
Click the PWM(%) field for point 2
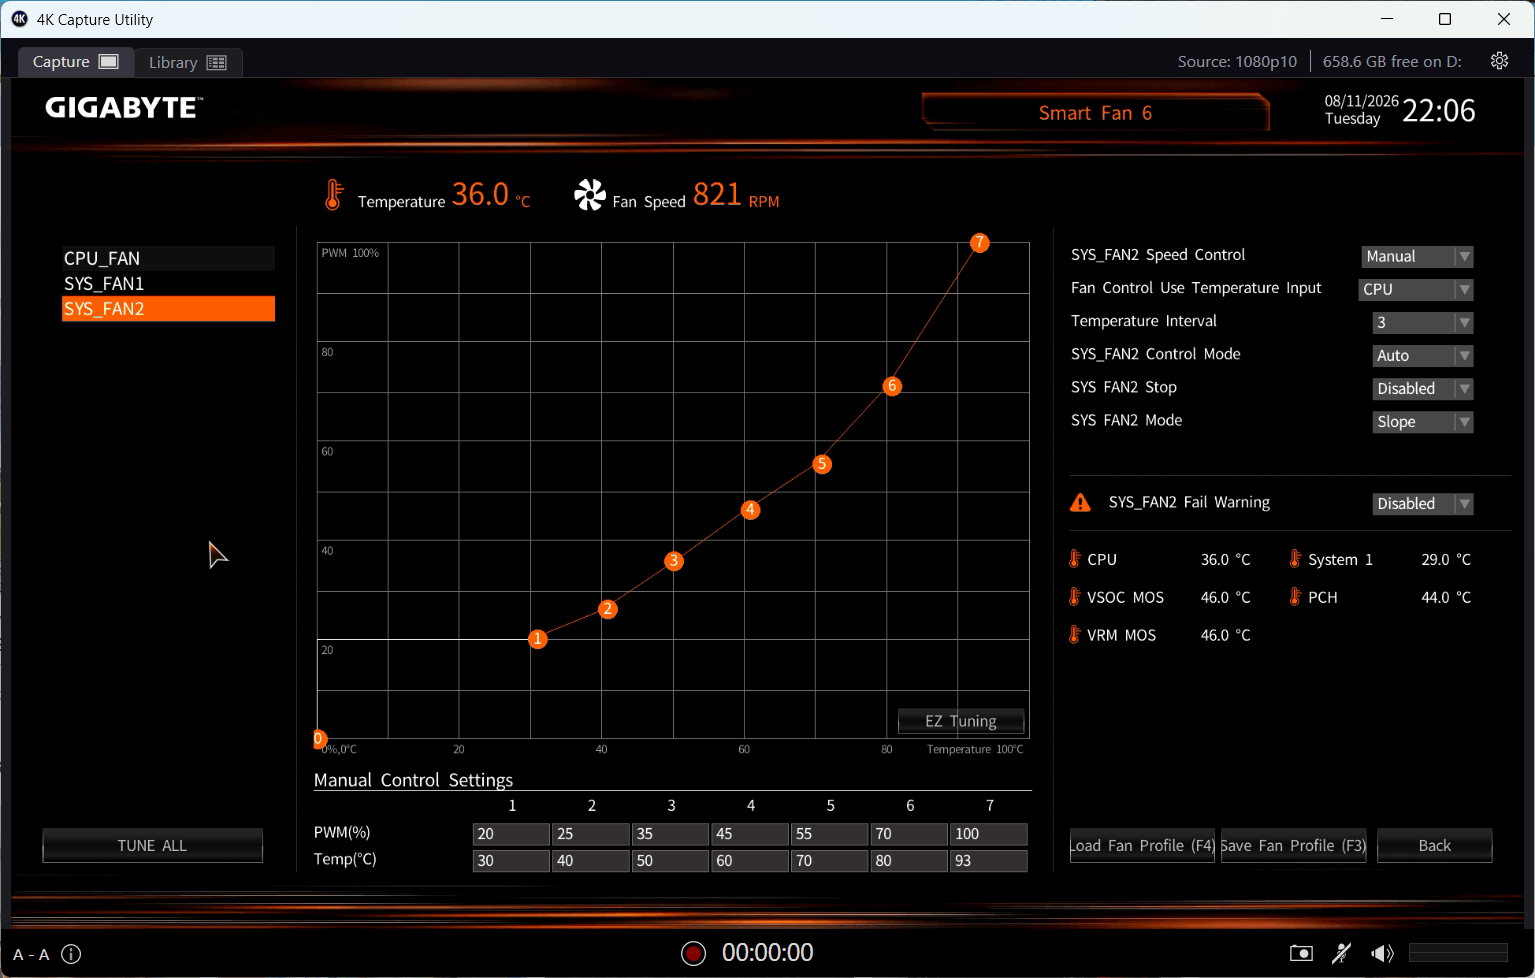tap(591, 834)
